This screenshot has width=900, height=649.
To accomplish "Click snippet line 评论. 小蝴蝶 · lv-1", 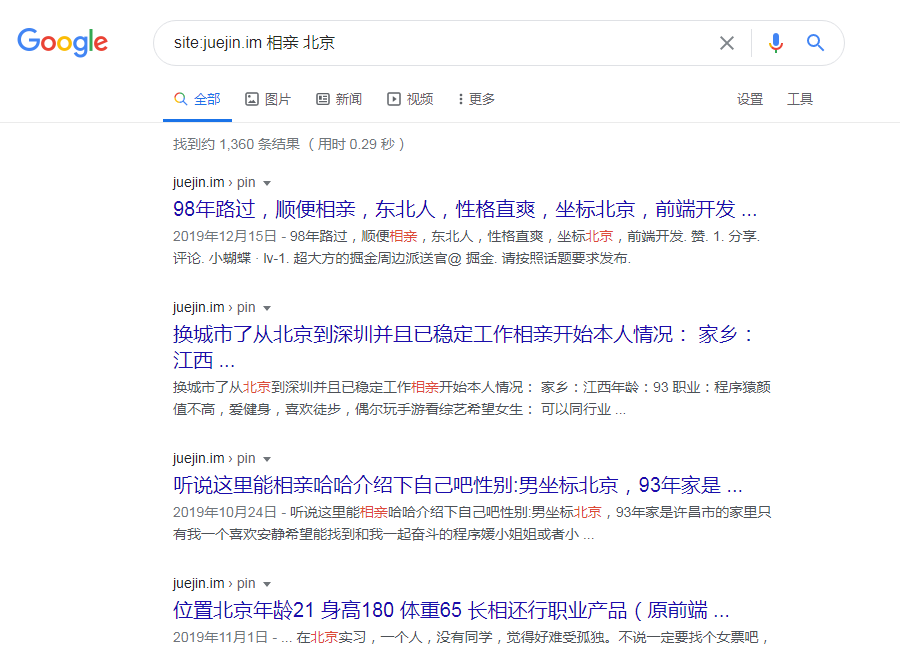I will pyautogui.click(x=402, y=259).
